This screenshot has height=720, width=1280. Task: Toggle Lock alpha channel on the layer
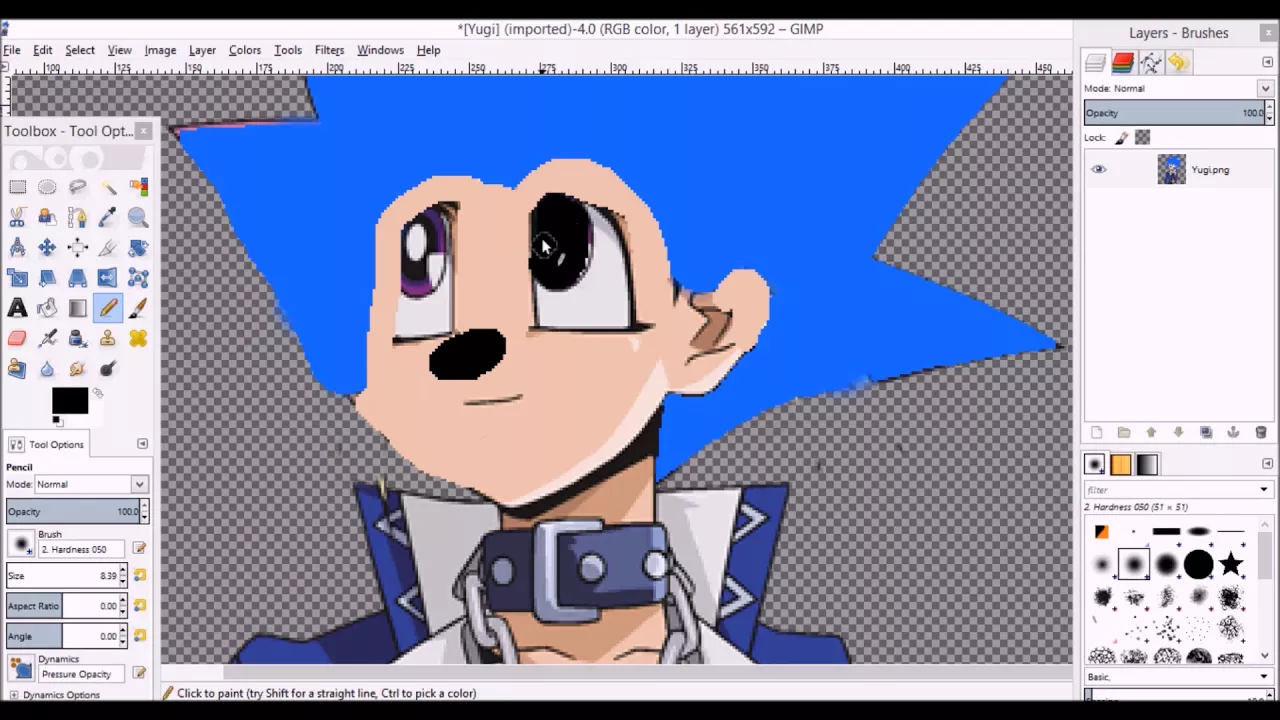tap(1142, 137)
